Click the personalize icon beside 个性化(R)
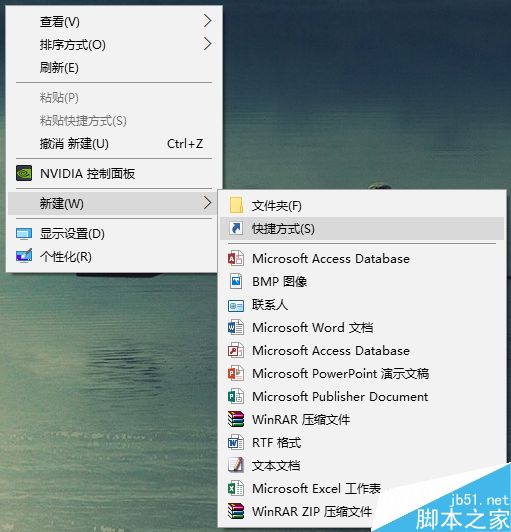Image resolution: width=511 pixels, height=532 pixels. point(24,256)
